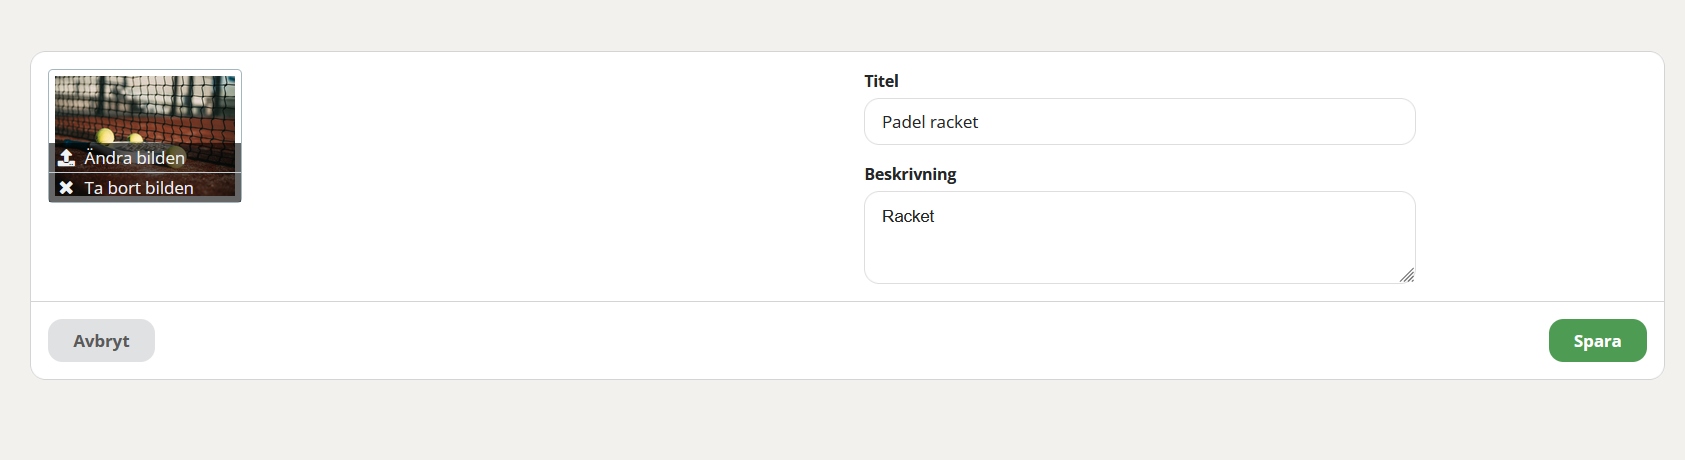Click the X icon beside Ta bort bilden
This screenshot has width=1685, height=460.
coord(66,188)
